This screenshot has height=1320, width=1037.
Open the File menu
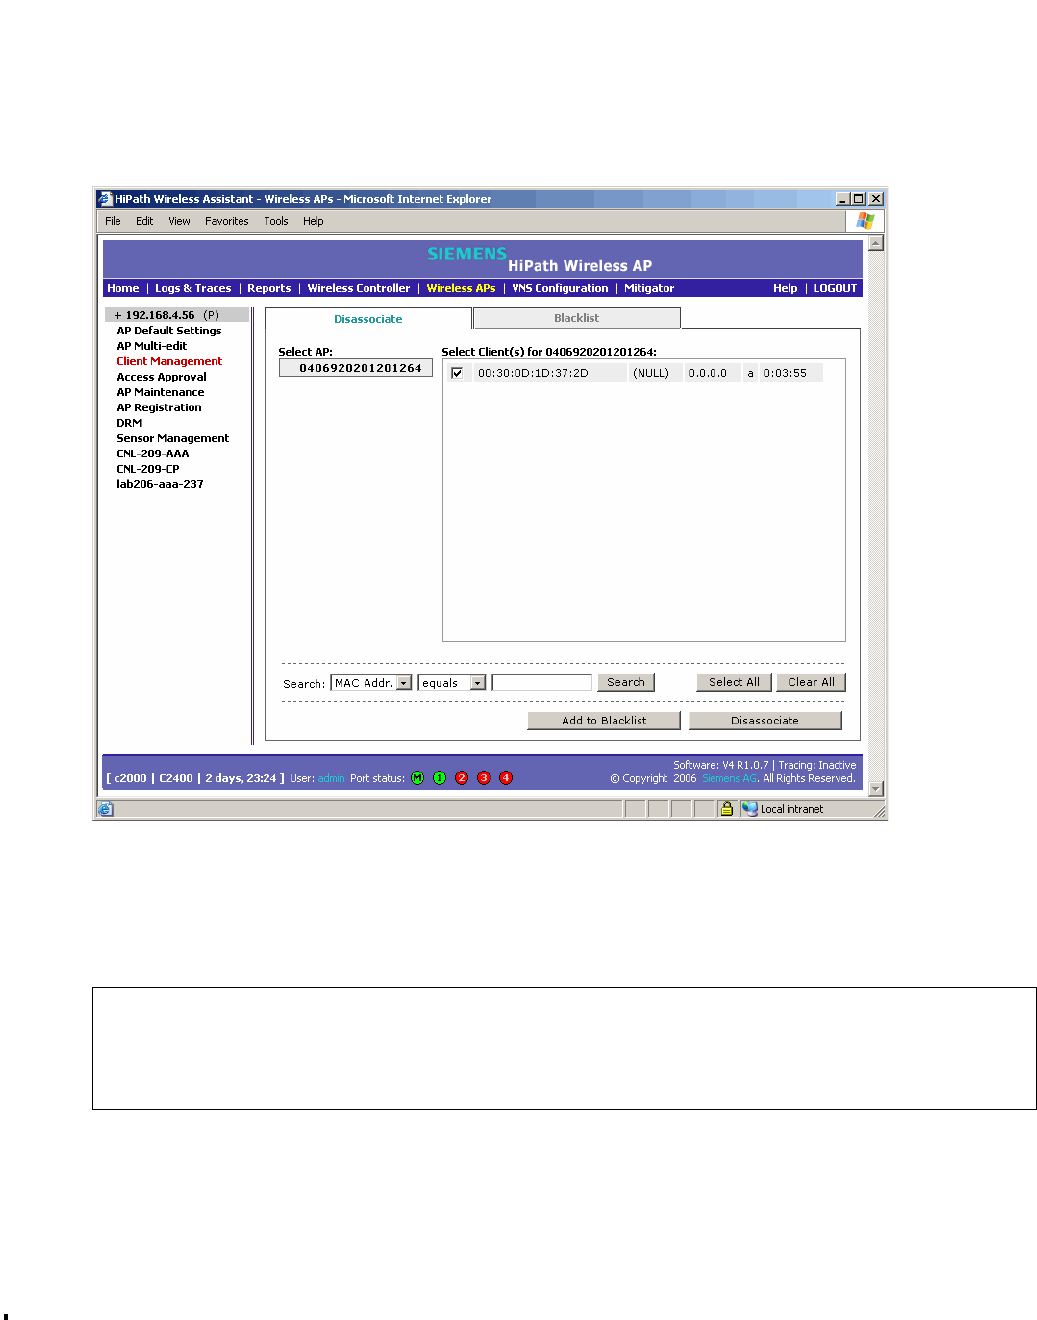click(x=113, y=221)
